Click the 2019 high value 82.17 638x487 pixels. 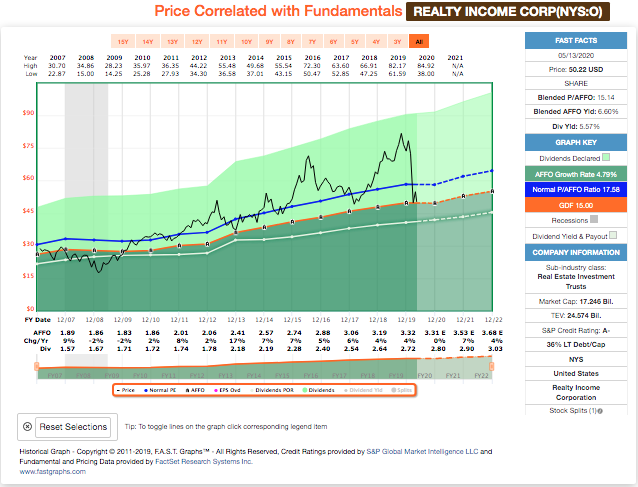[x=398, y=66]
